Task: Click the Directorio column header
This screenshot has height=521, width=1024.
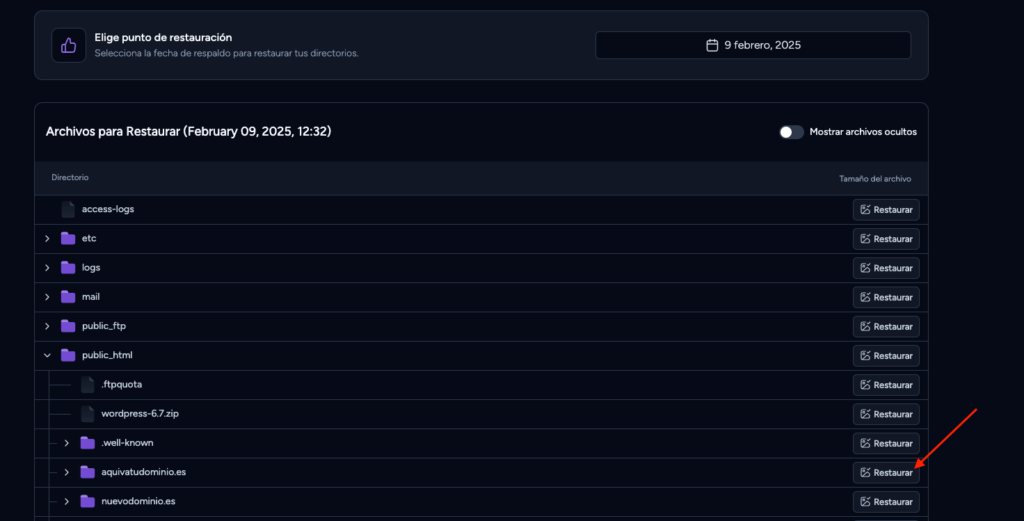Action: pos(70,178)
